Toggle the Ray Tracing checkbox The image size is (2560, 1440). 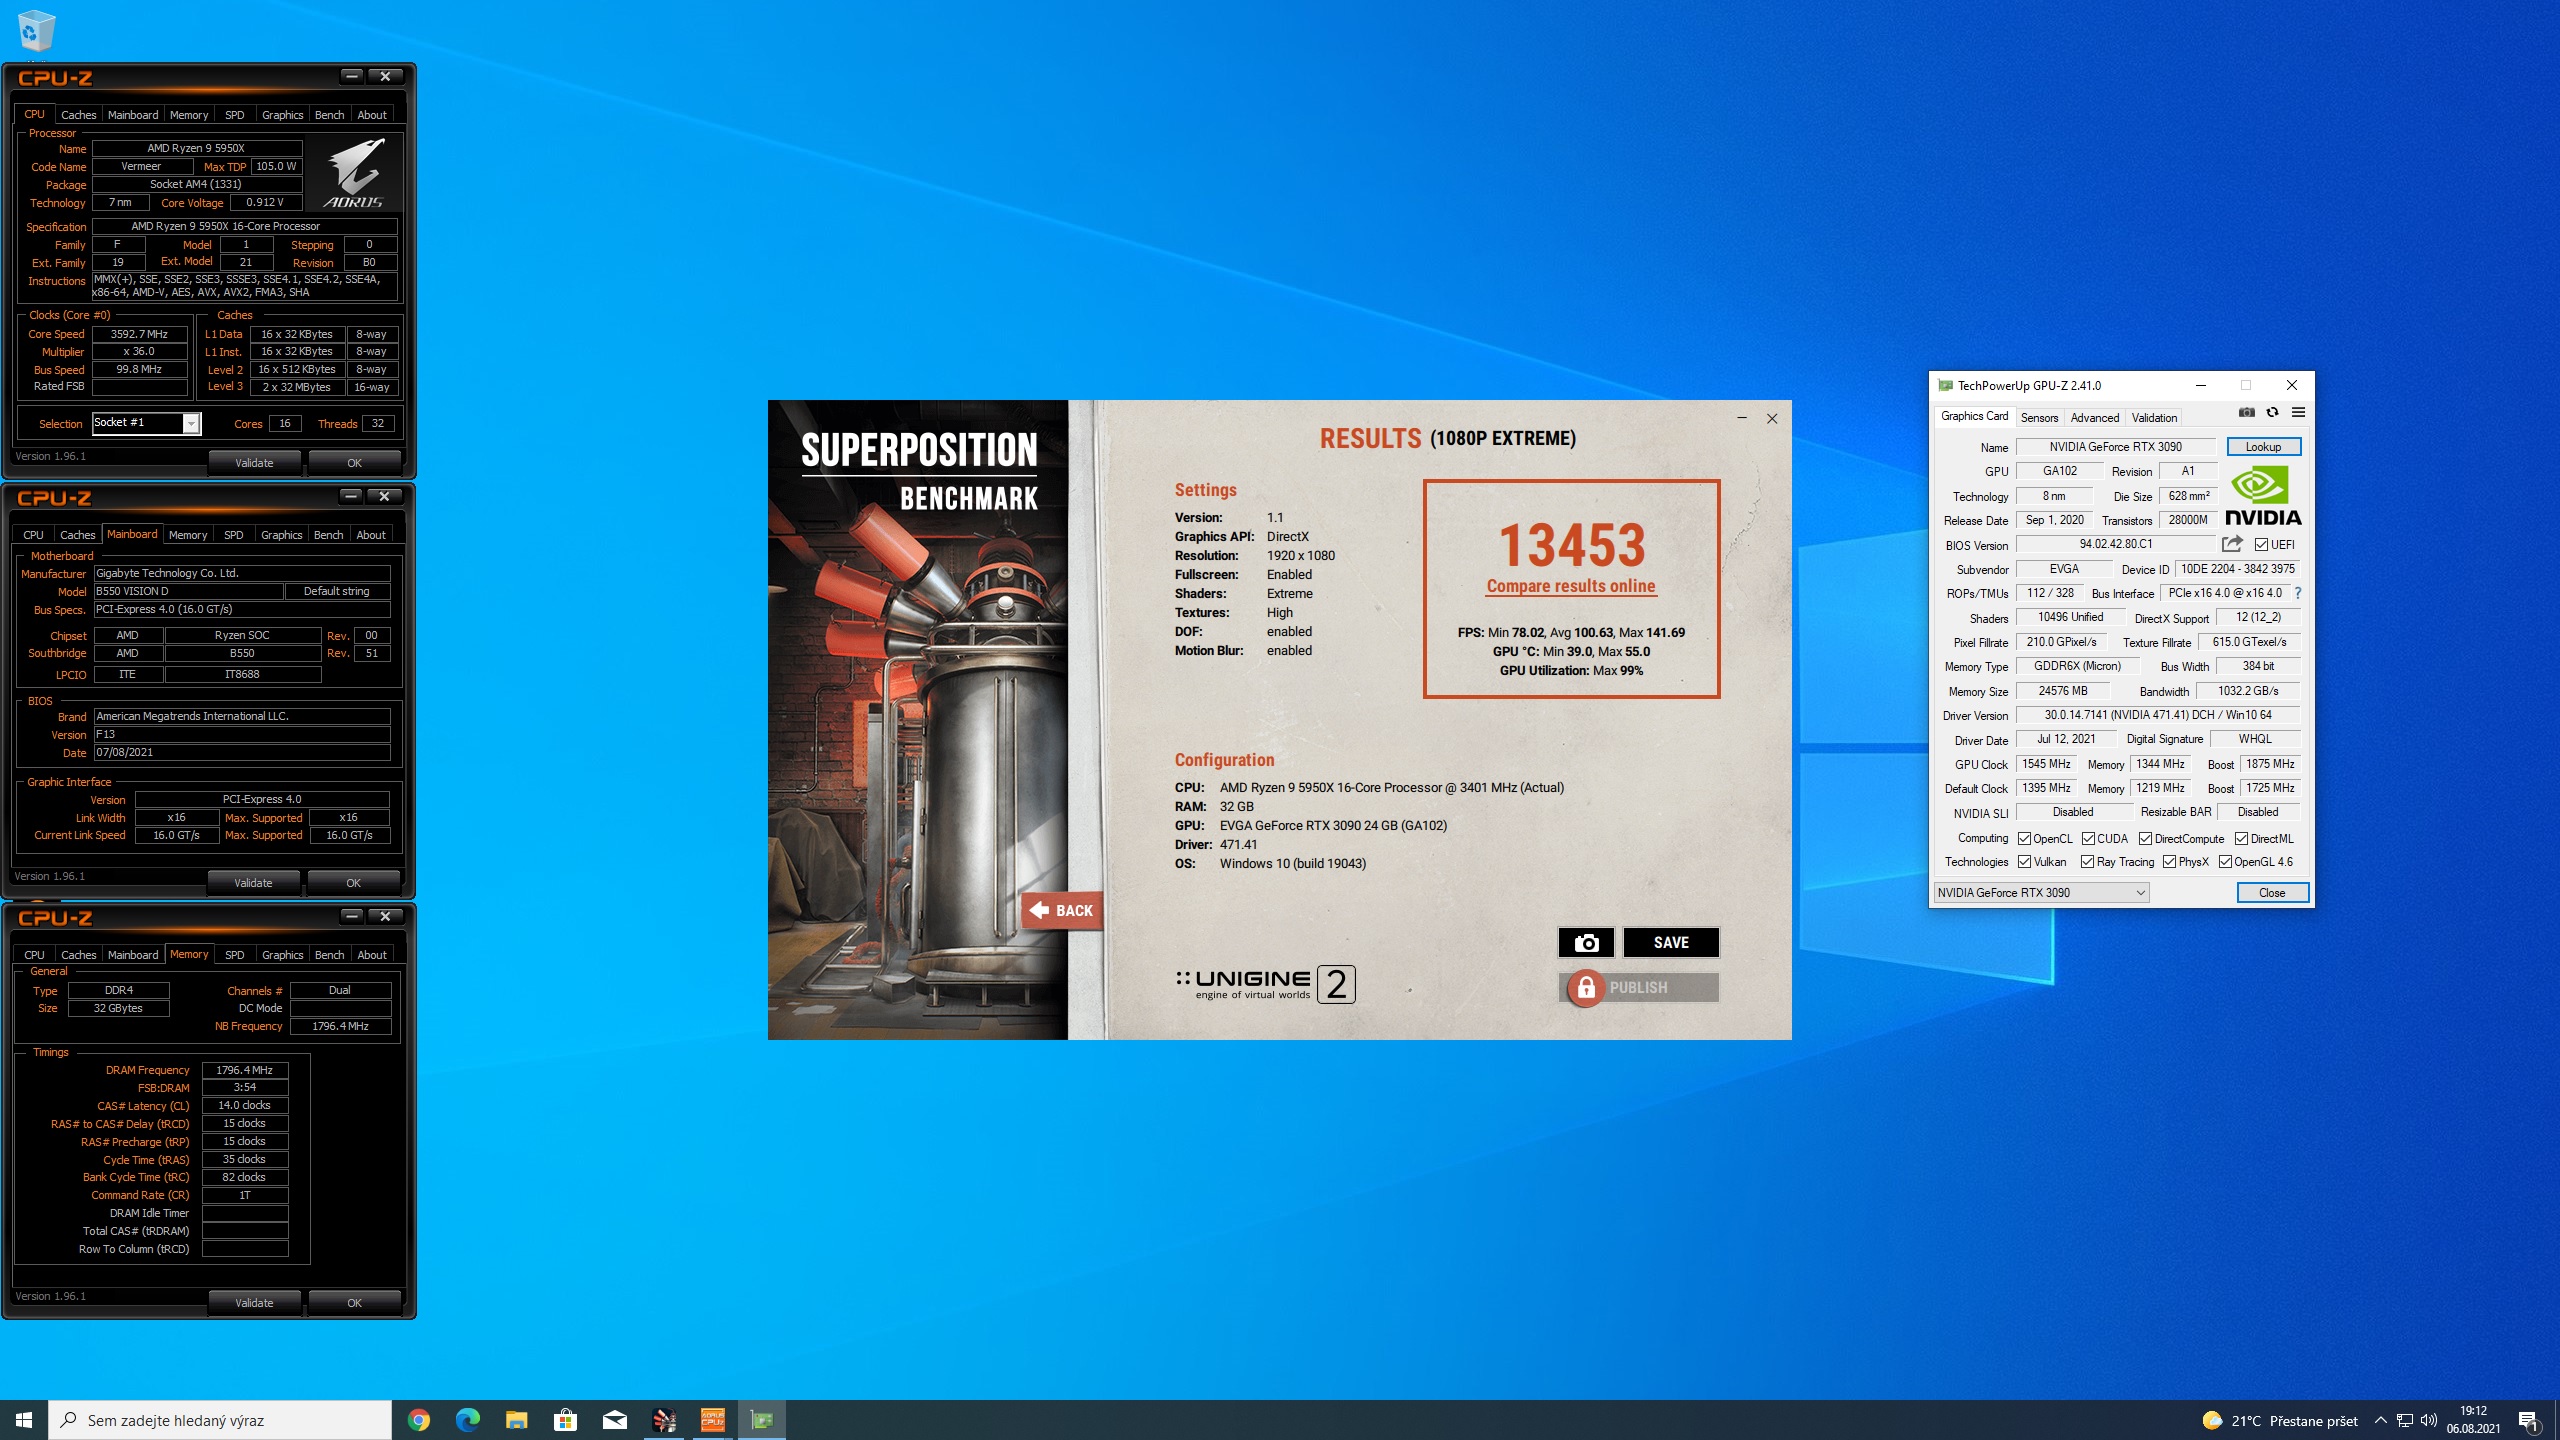[x=2087, y=861]
